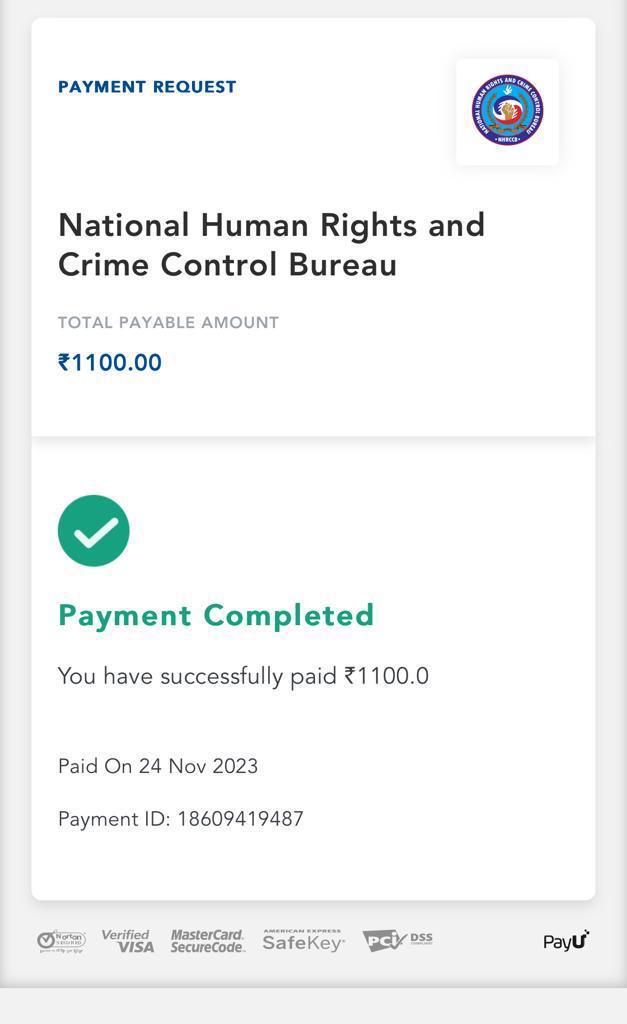
Task: Click the 'Payment ID:' label text
Action: (x=114, y=819)
